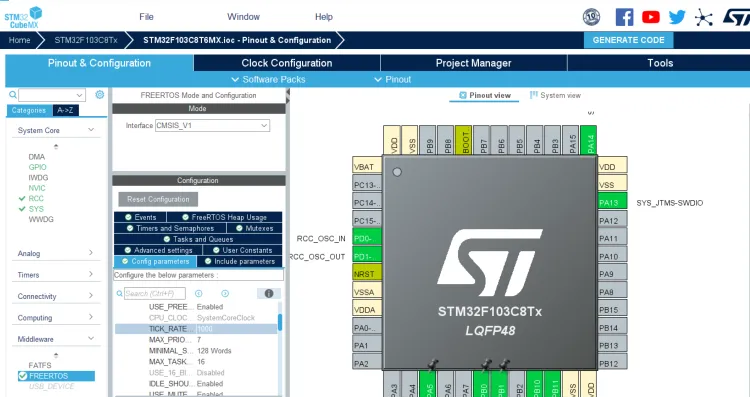Open the Twitter bird icon

[x=677, y=17]
